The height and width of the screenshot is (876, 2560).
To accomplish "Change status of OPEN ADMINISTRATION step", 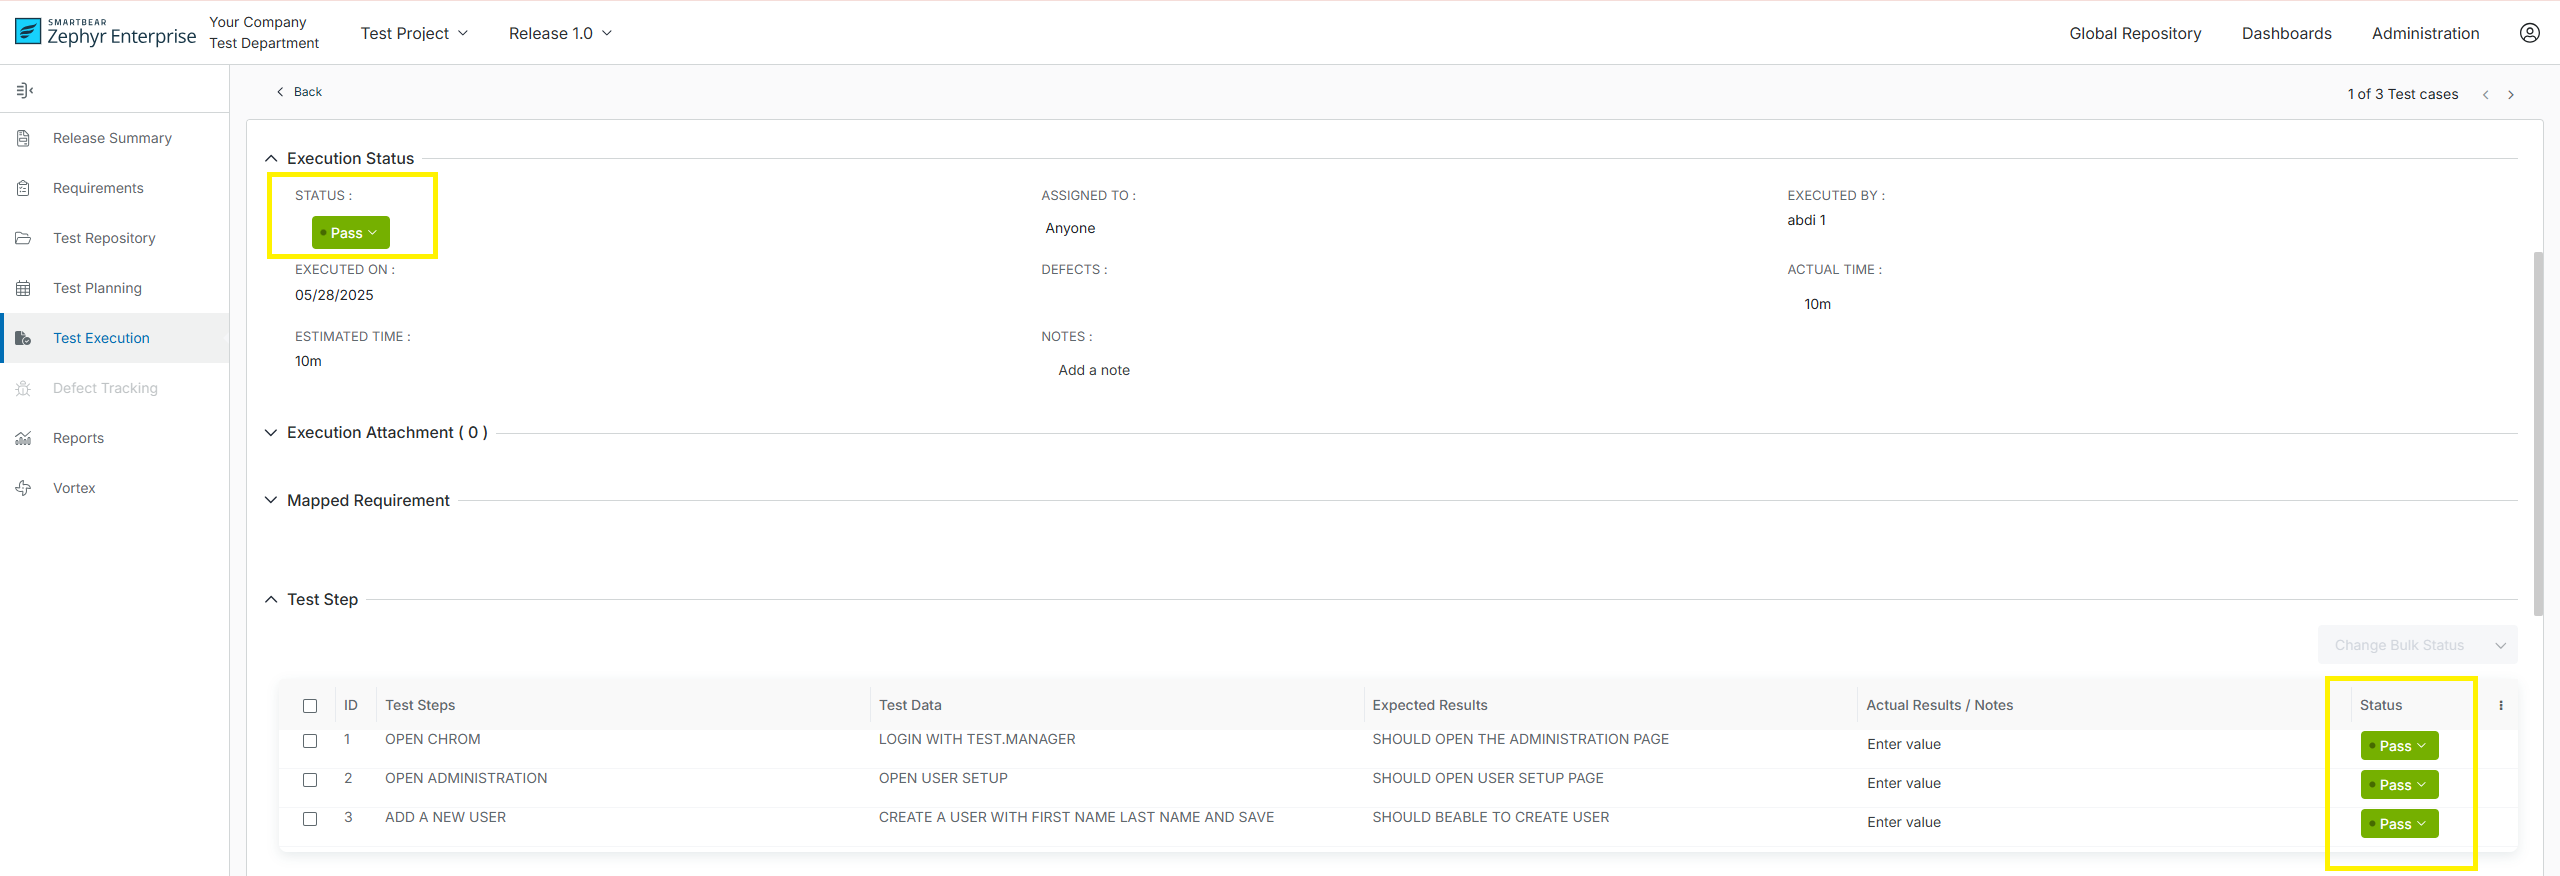I will click(2399, 785).
